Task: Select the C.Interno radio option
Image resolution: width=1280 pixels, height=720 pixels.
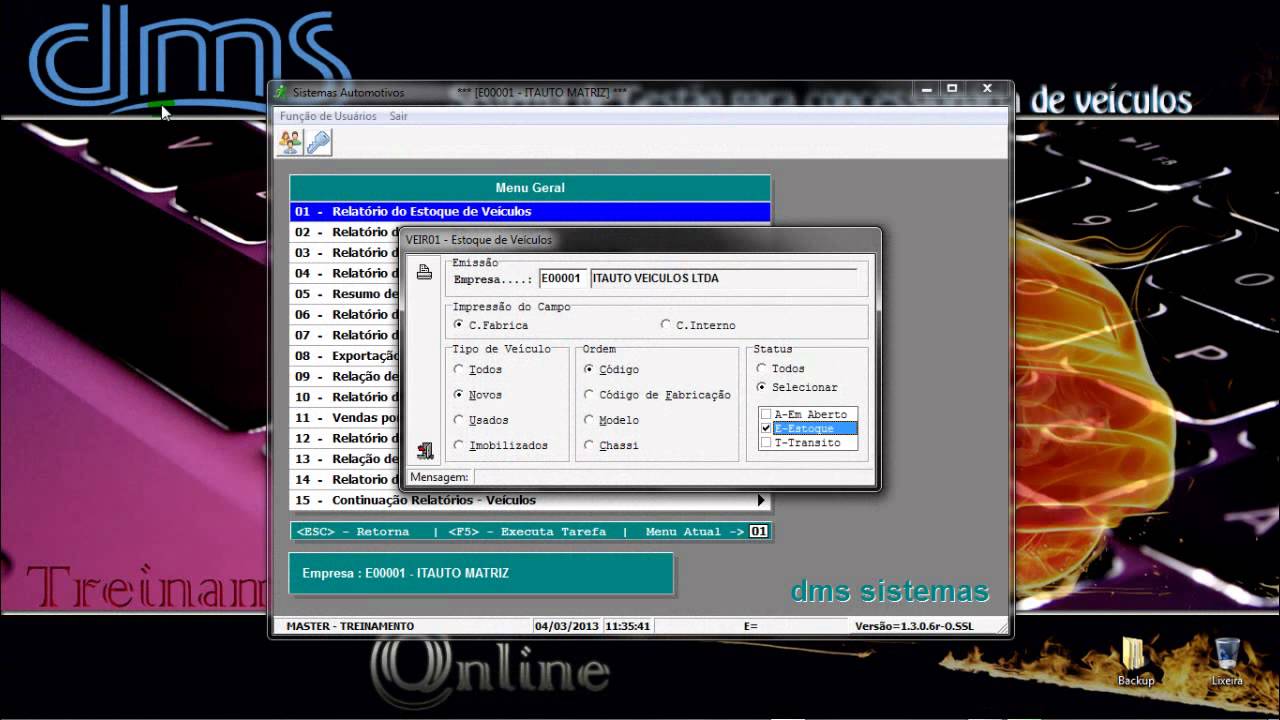Action: (698, 325)
